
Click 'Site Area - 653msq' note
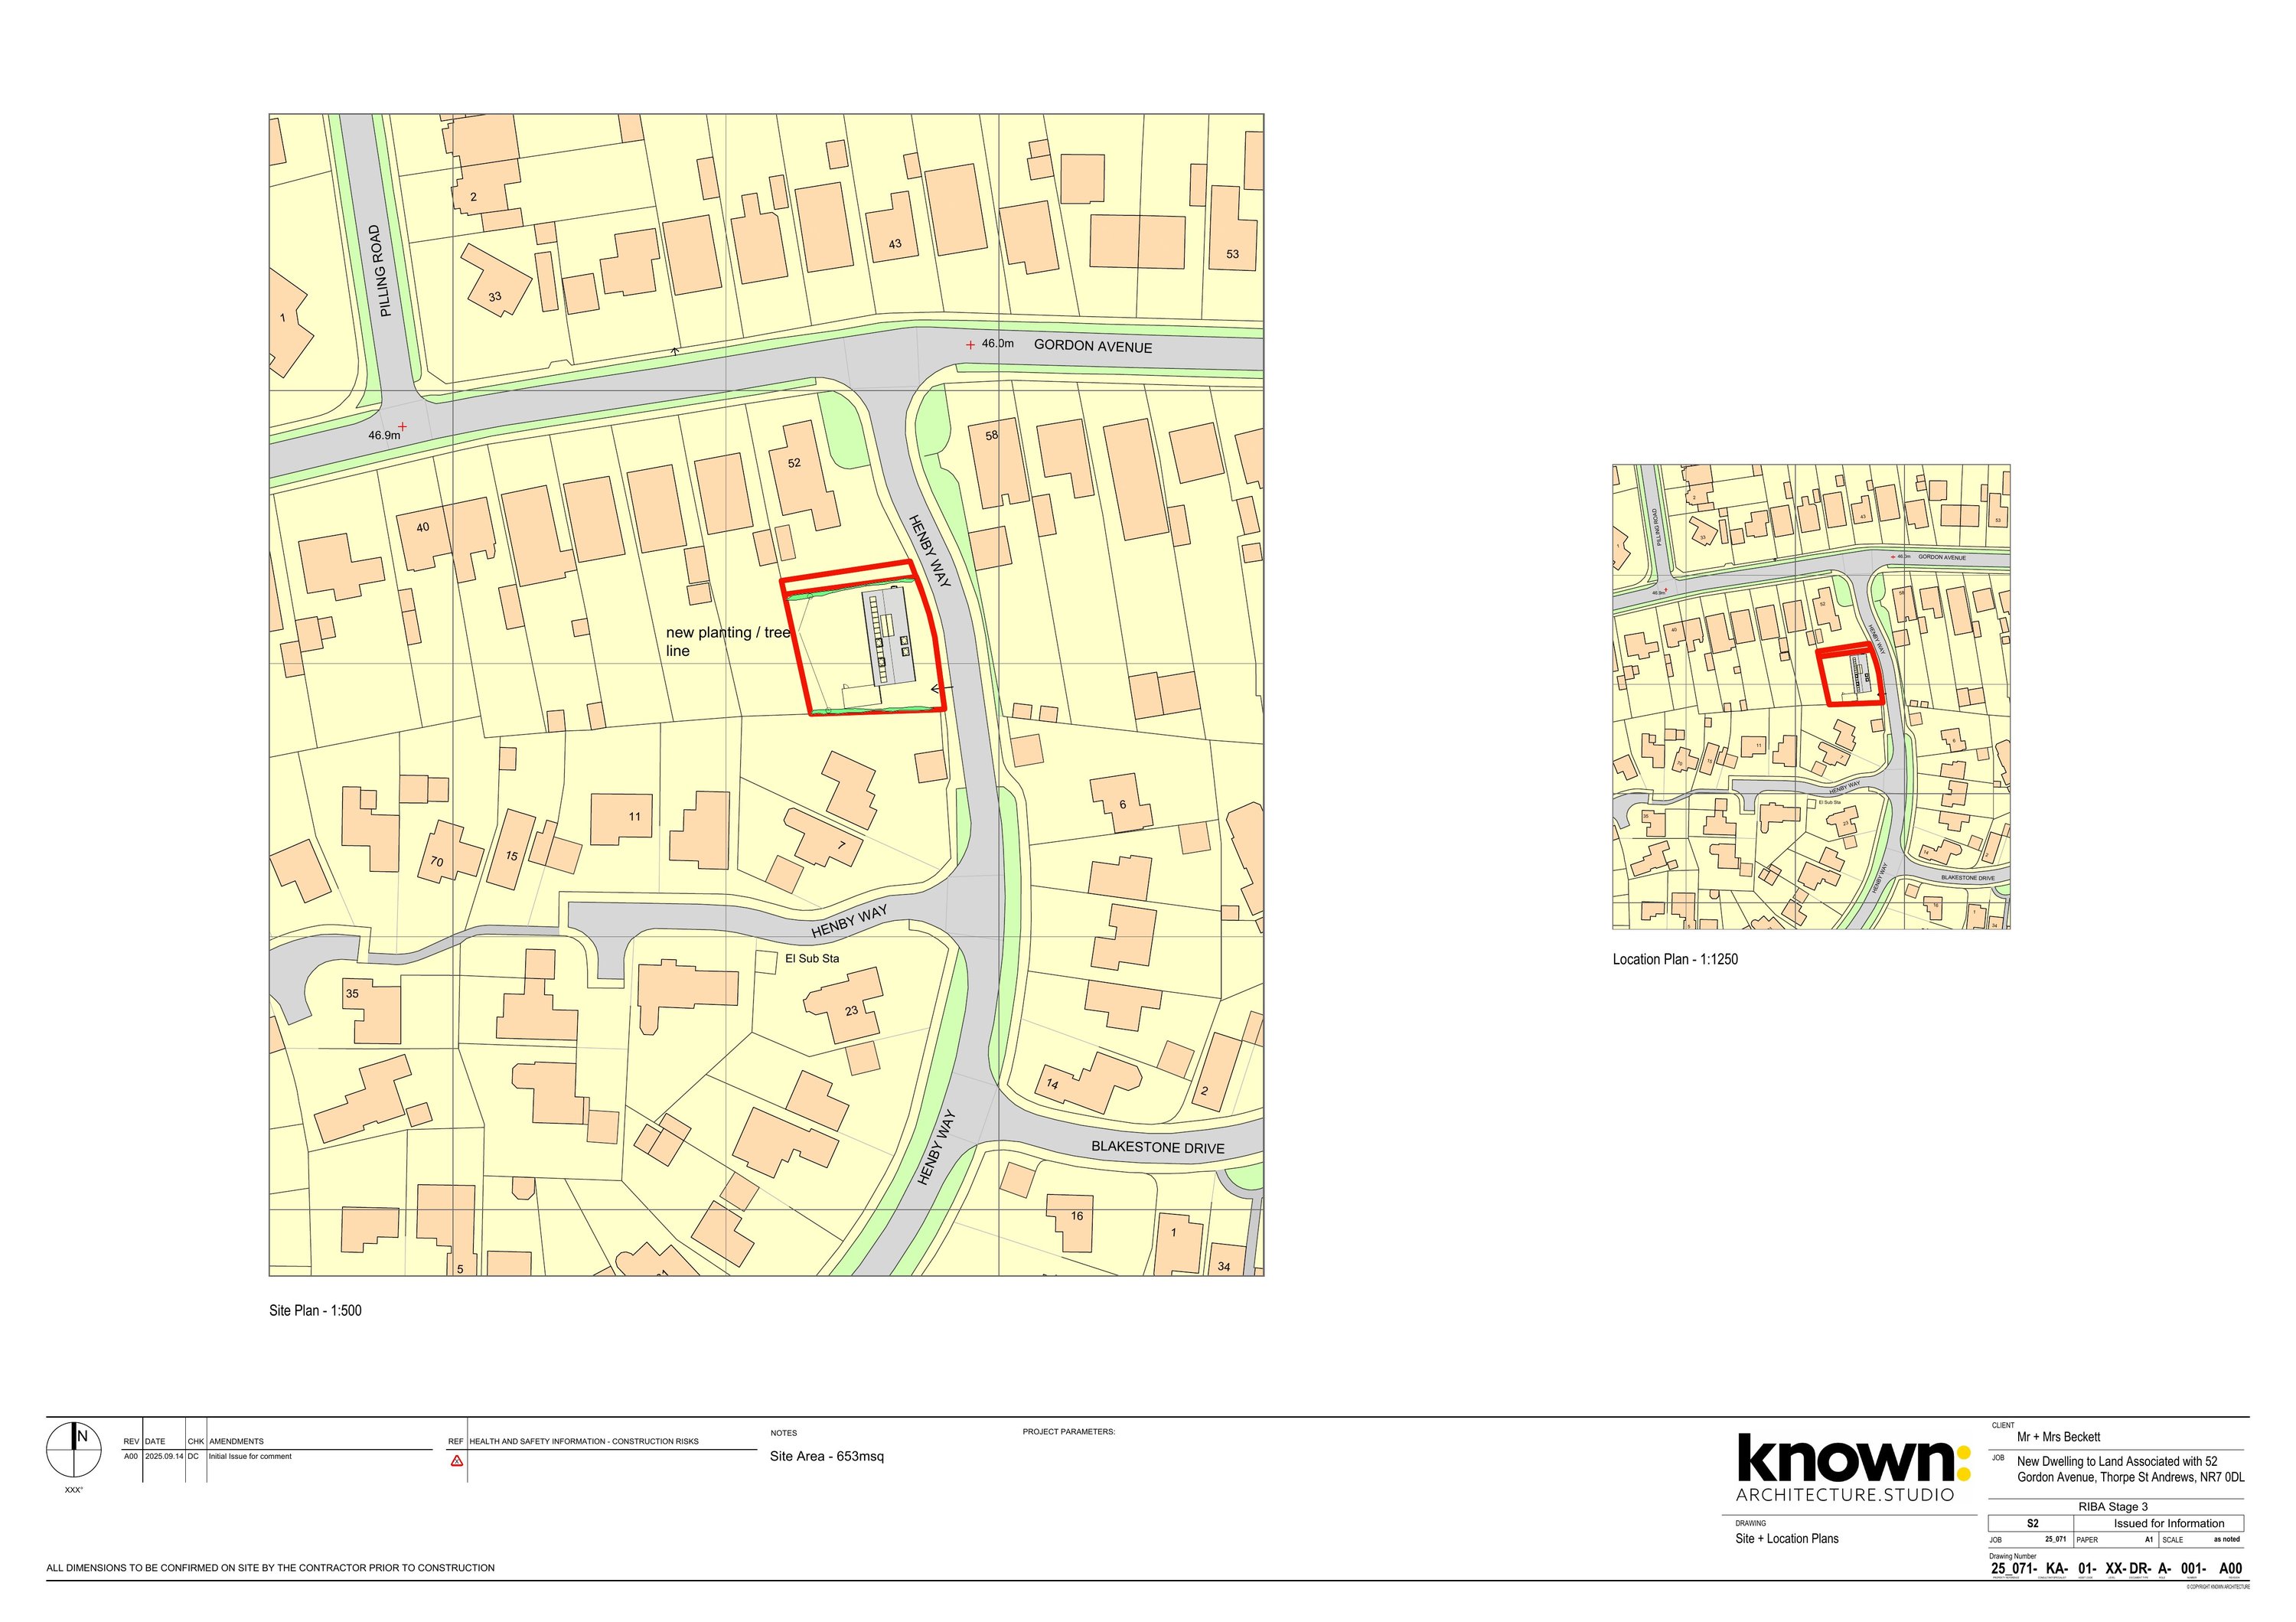point(826,1456)
